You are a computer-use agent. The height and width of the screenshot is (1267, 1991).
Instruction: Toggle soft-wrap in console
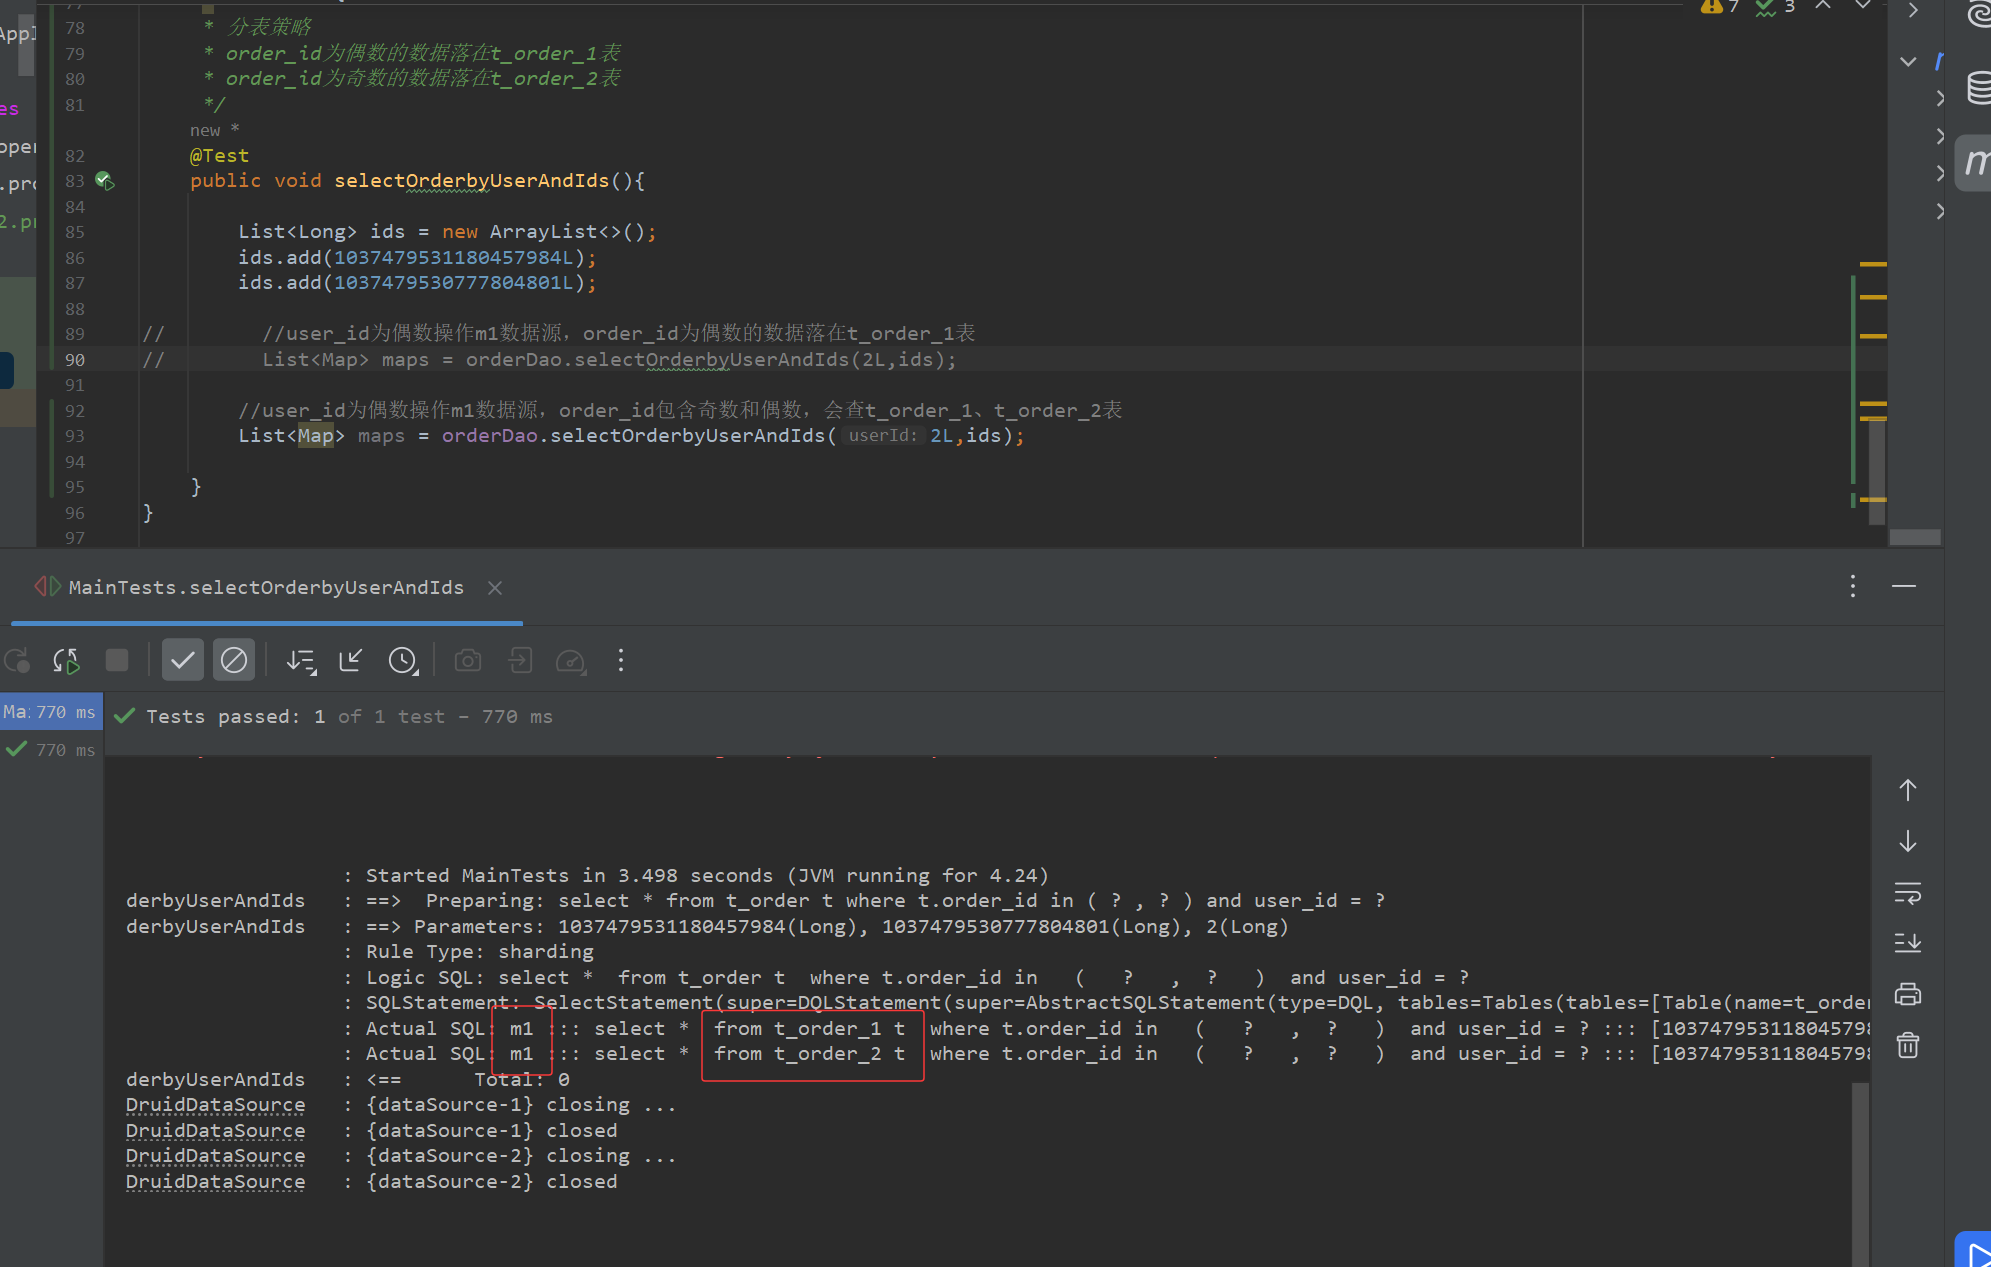1908,893
